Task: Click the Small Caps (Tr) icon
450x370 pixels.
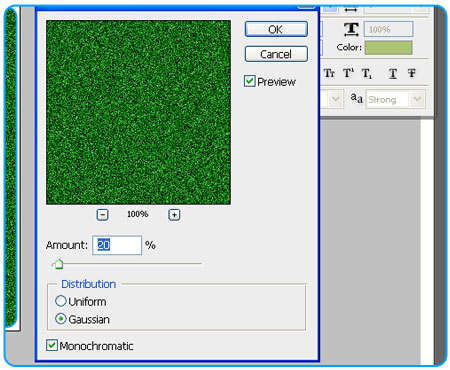Action: click(329, 73)
